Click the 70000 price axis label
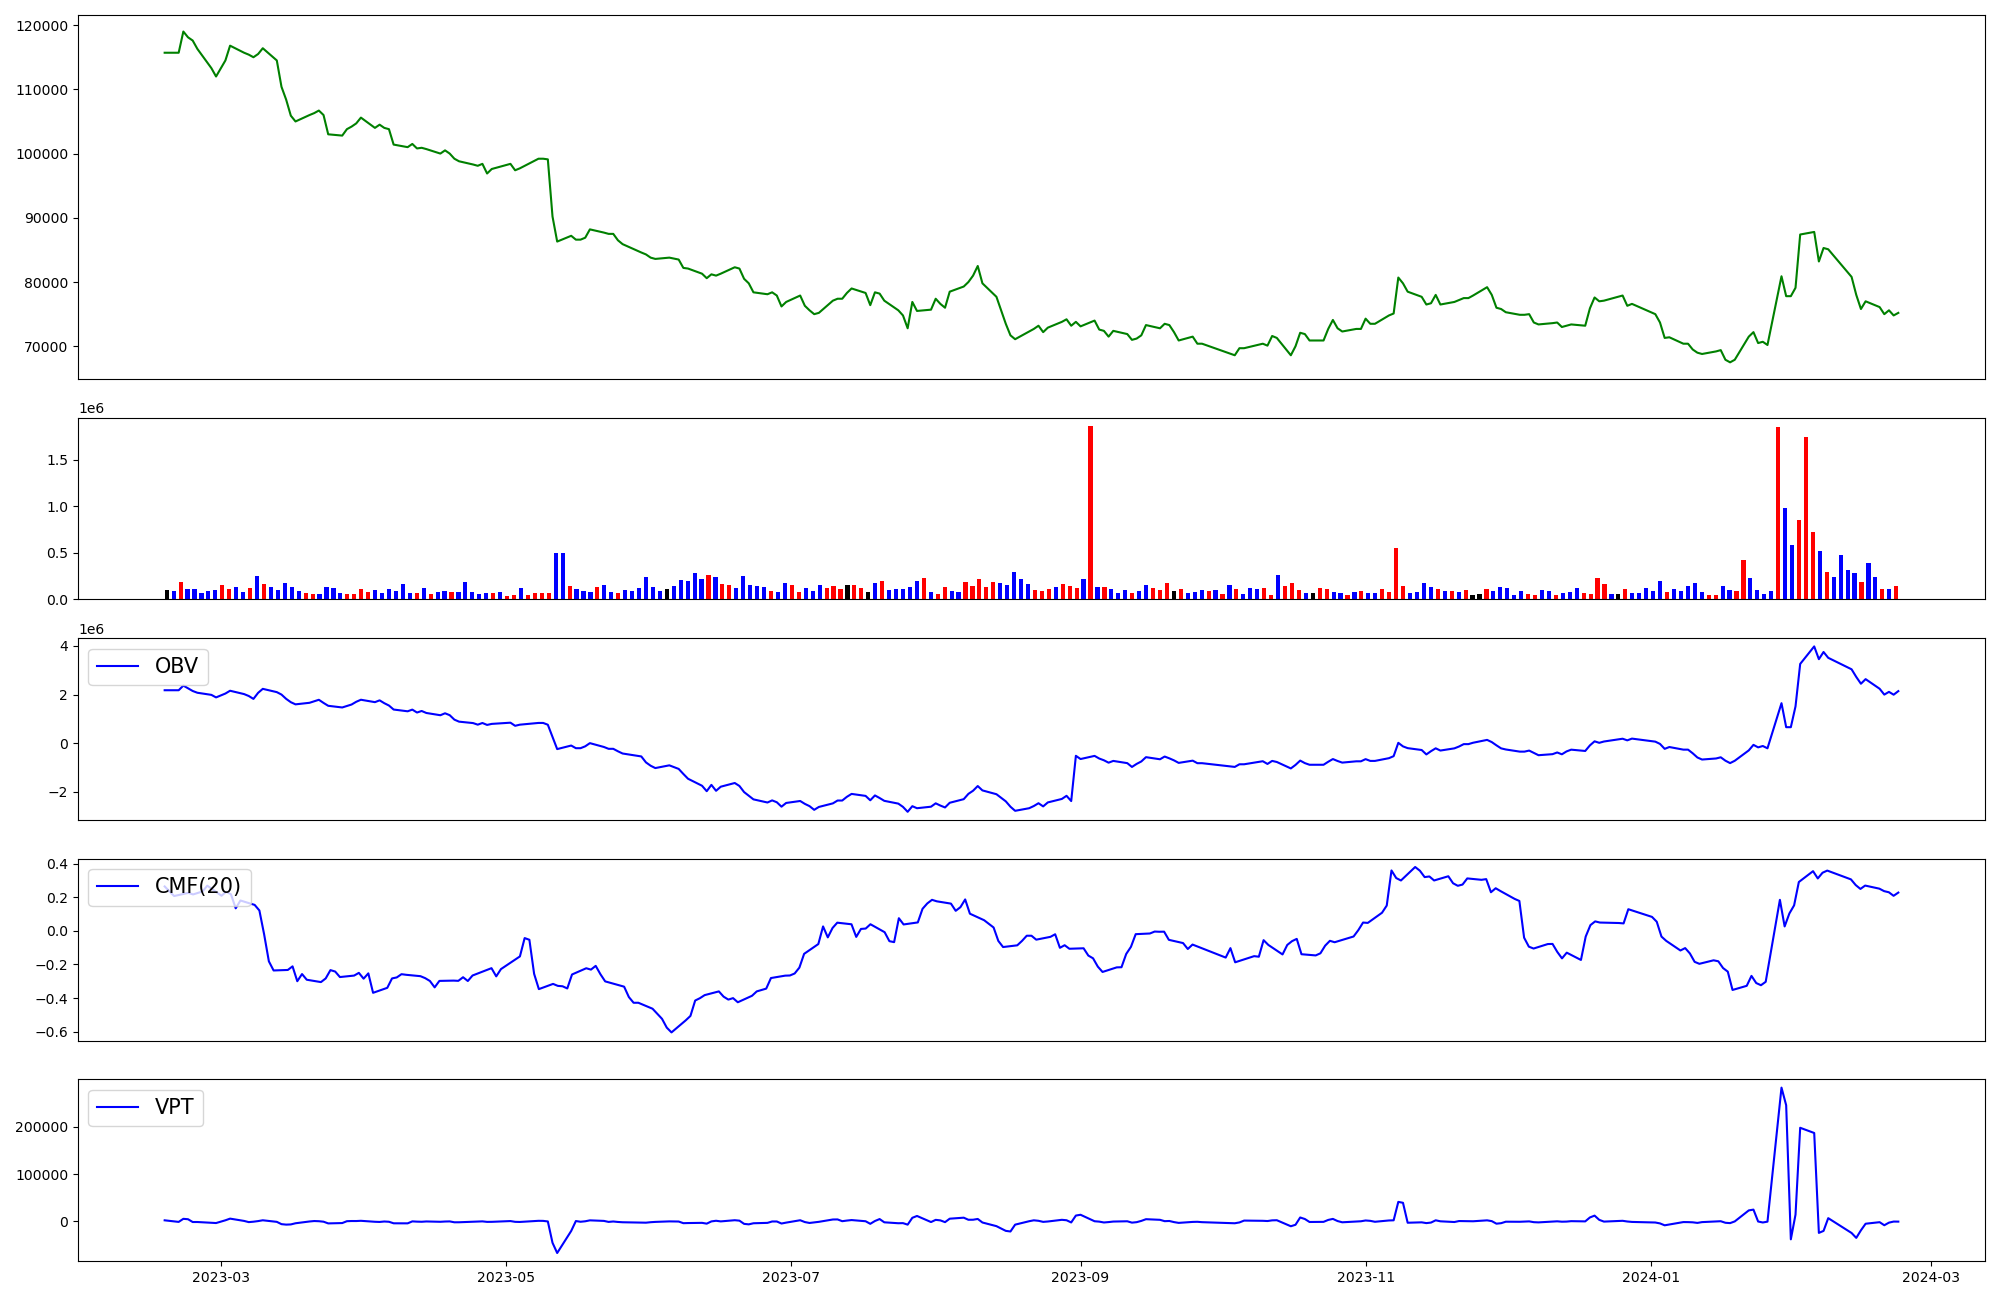Image resolution: width=2000 pixels, height=1300 pixels. (x=47, y=347)
